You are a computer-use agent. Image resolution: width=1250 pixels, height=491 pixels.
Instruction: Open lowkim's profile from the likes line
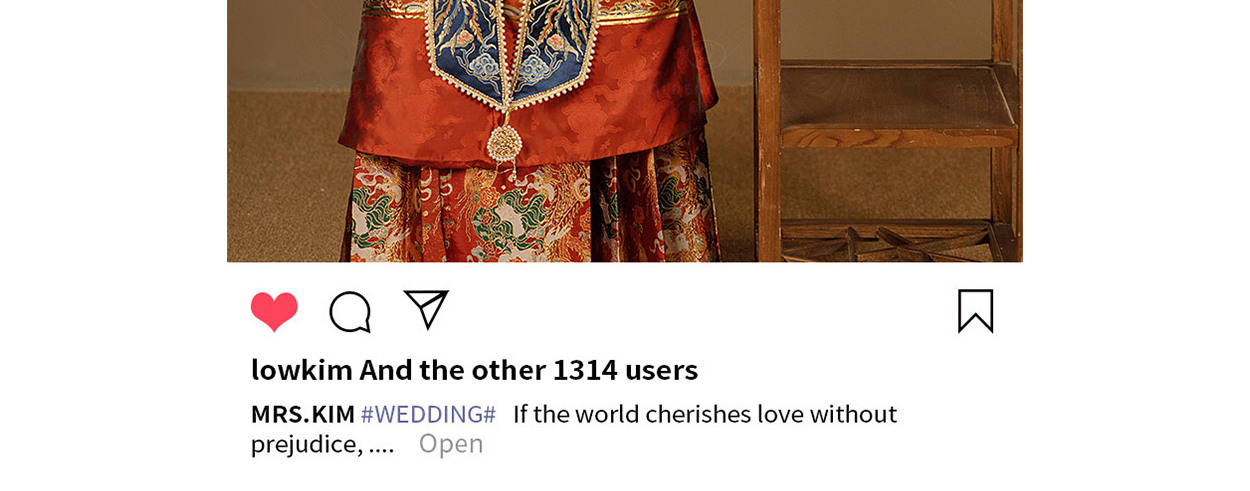pos(302,370)
